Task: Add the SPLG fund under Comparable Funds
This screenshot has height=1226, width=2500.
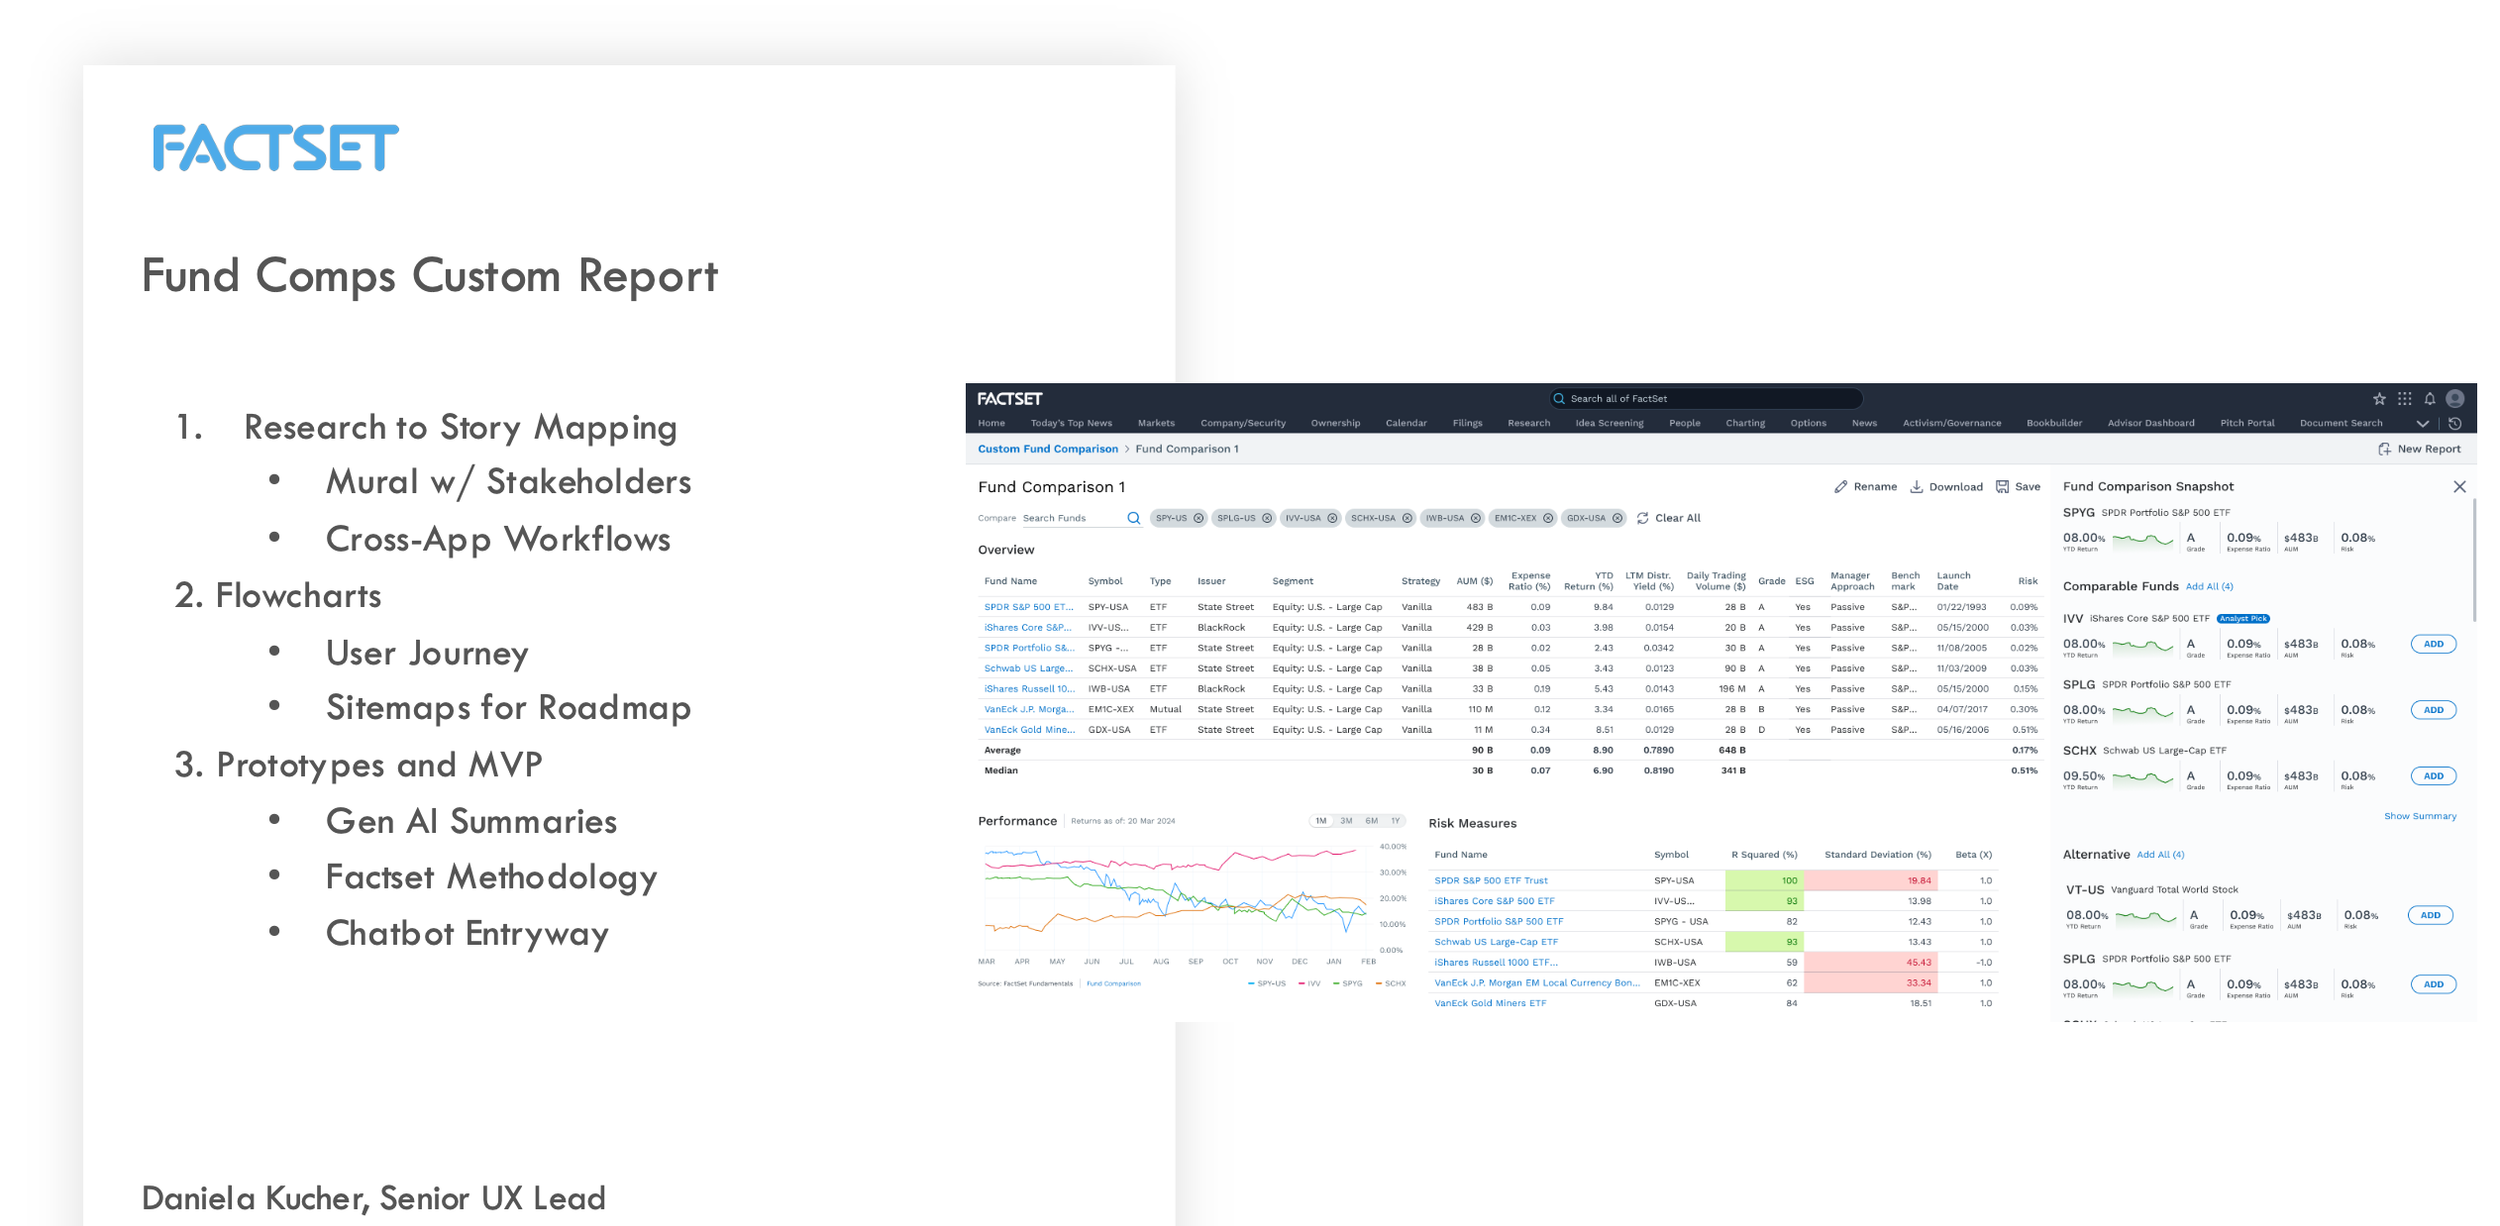Action: [x=2433, y=710]
